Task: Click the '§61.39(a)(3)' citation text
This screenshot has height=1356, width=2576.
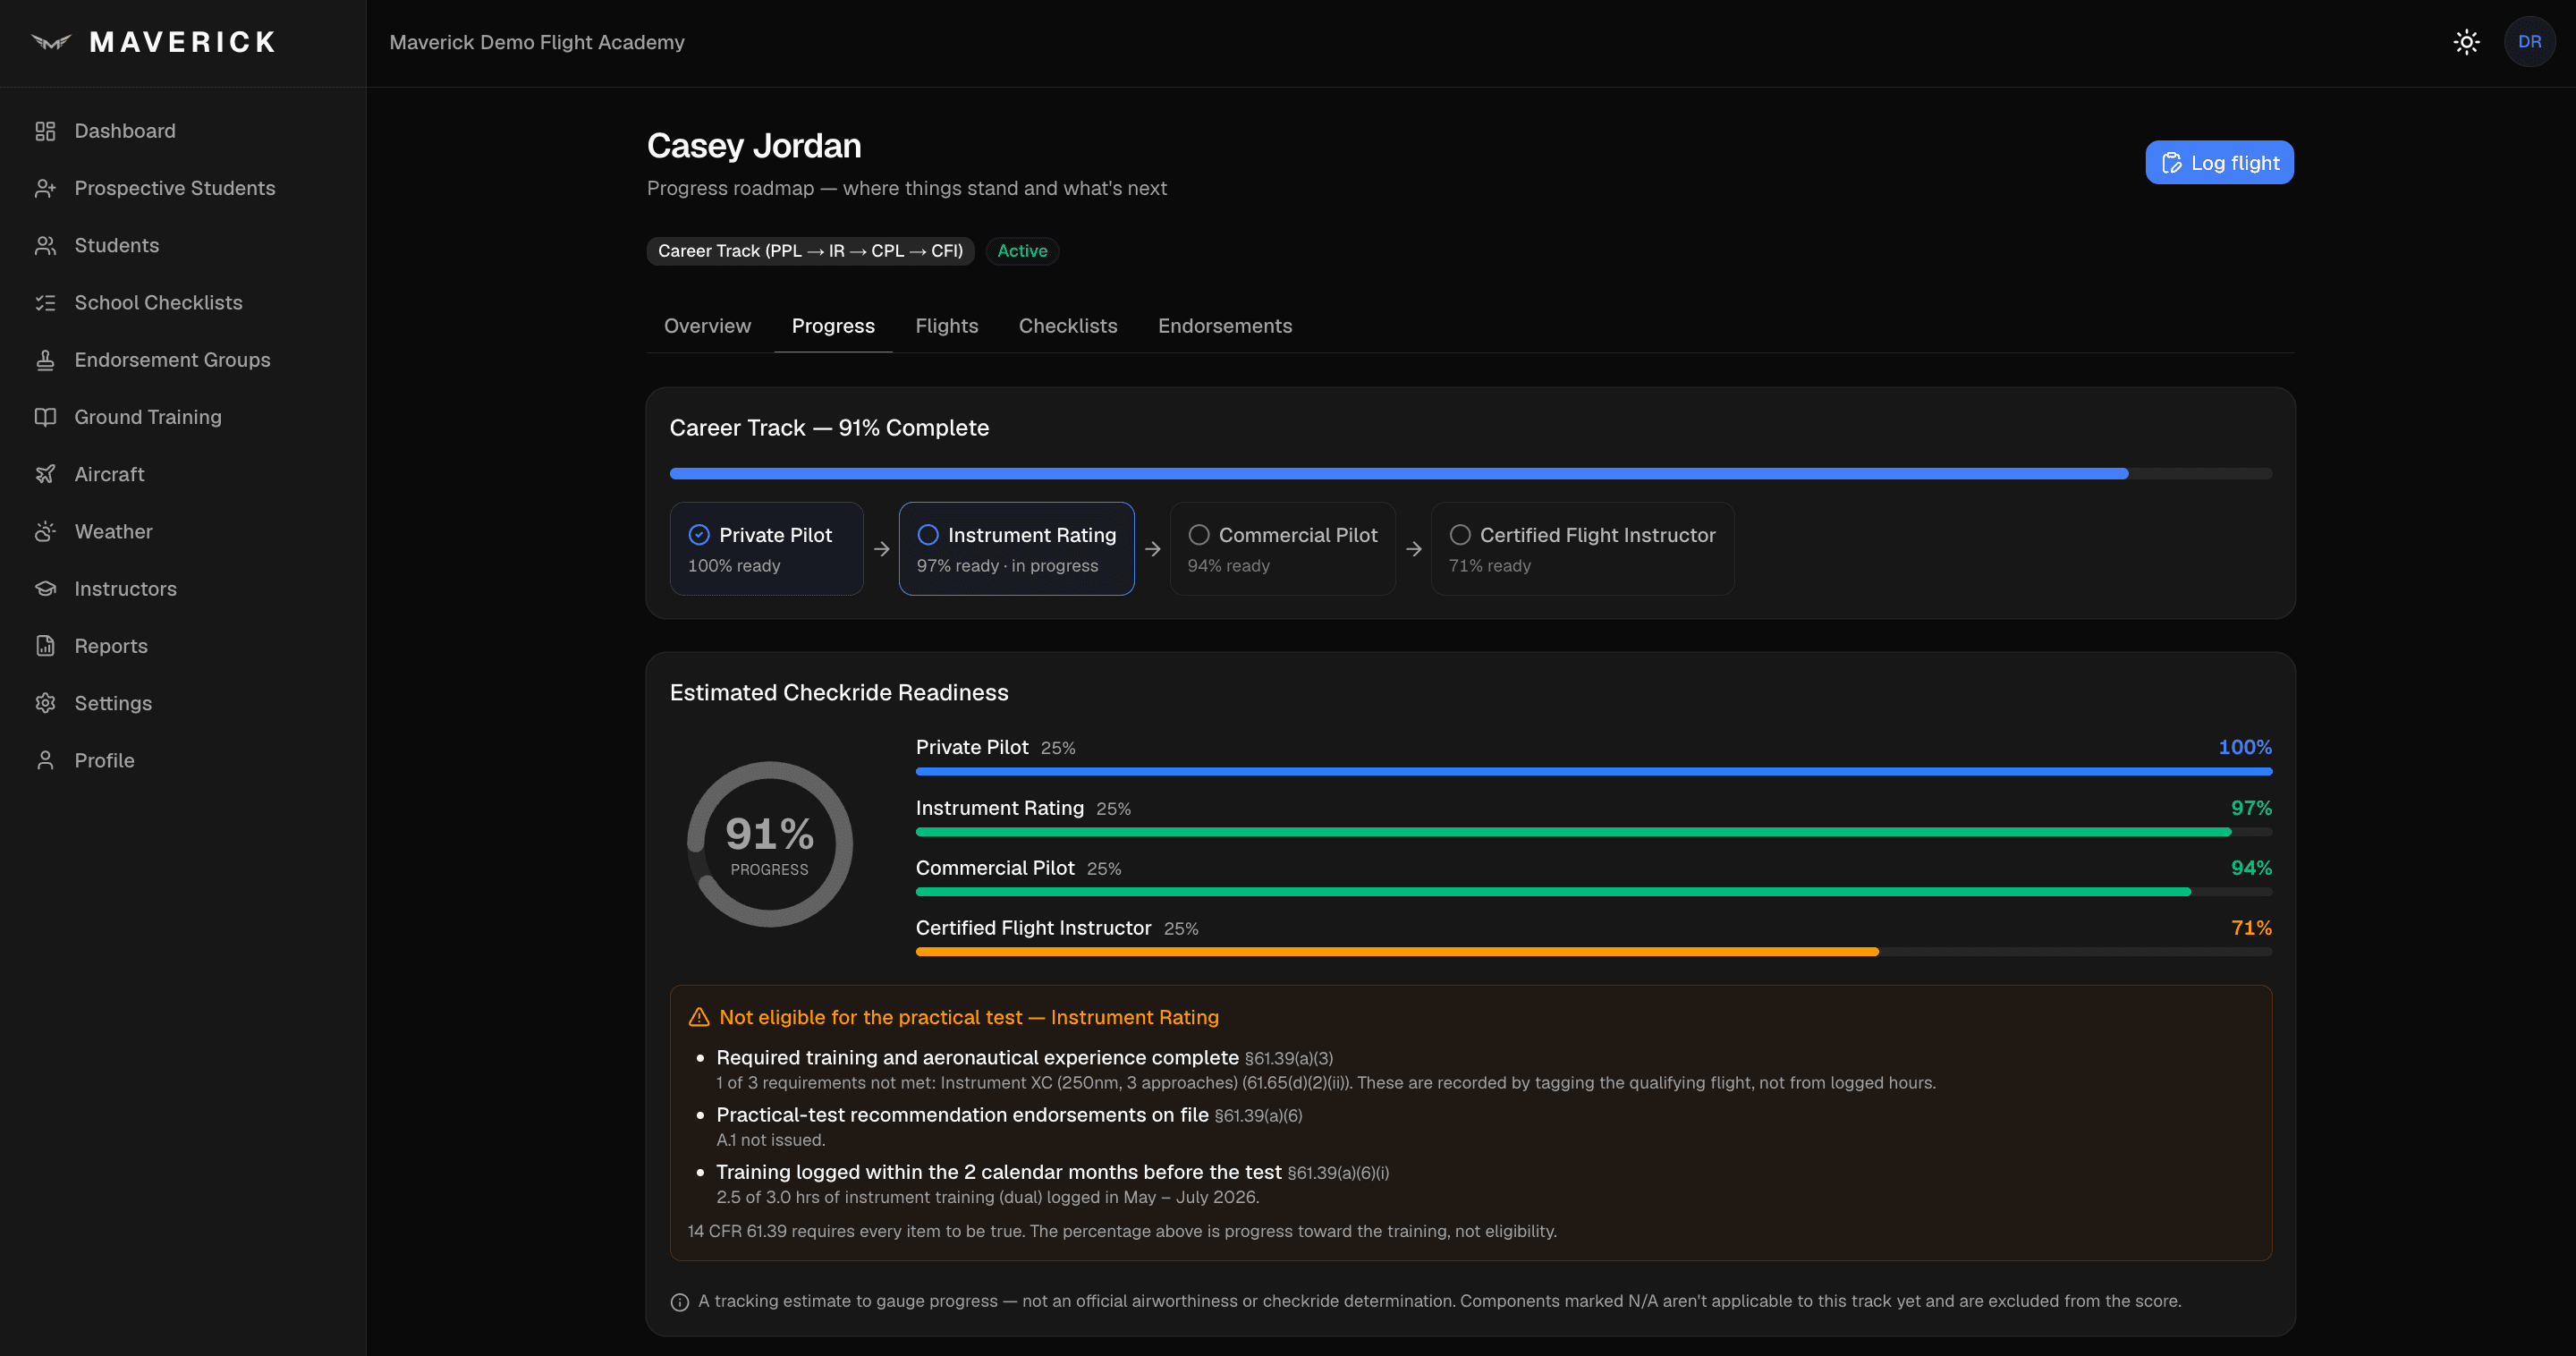Action: [1288, 1058]
